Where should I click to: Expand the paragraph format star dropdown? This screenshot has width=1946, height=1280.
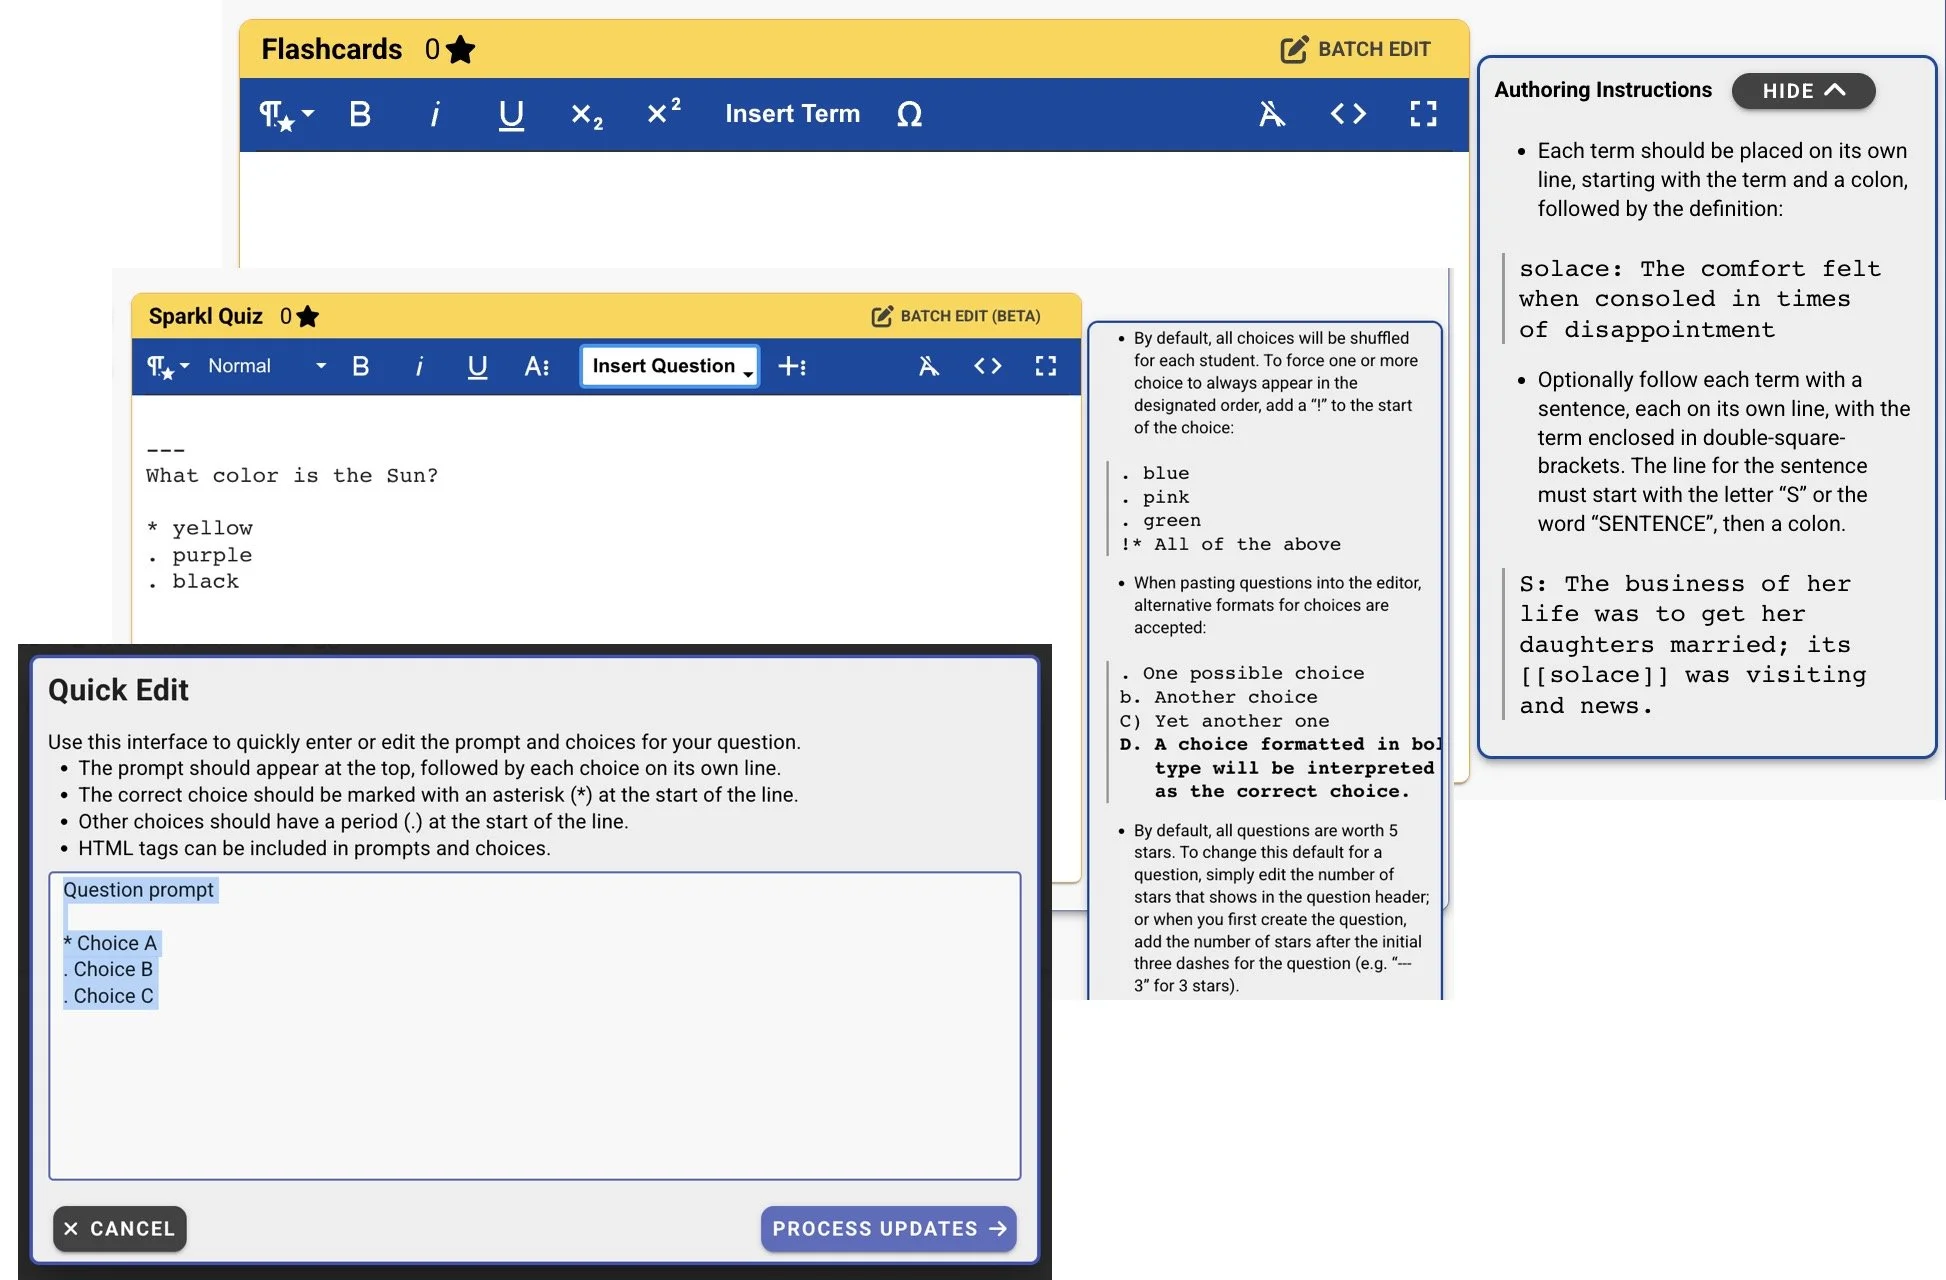284,114
